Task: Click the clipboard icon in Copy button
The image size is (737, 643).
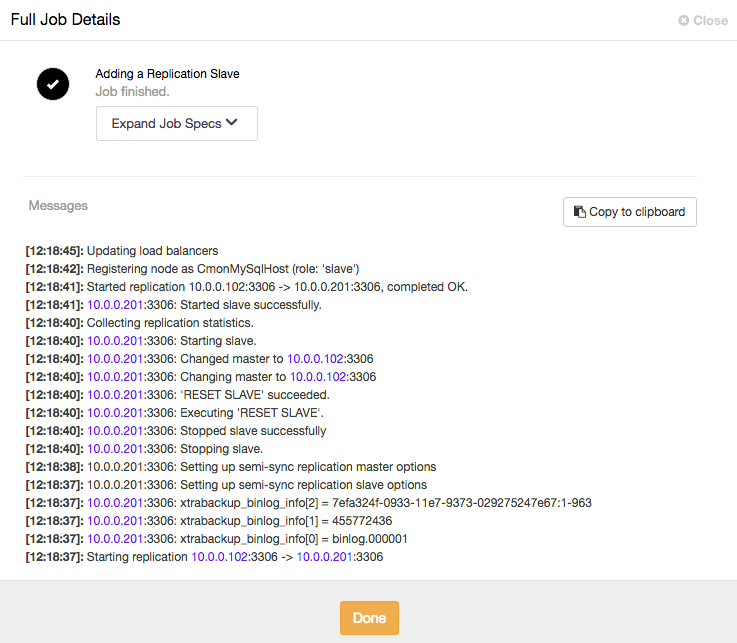Action: pyautogui.click(x=580, y=212)
